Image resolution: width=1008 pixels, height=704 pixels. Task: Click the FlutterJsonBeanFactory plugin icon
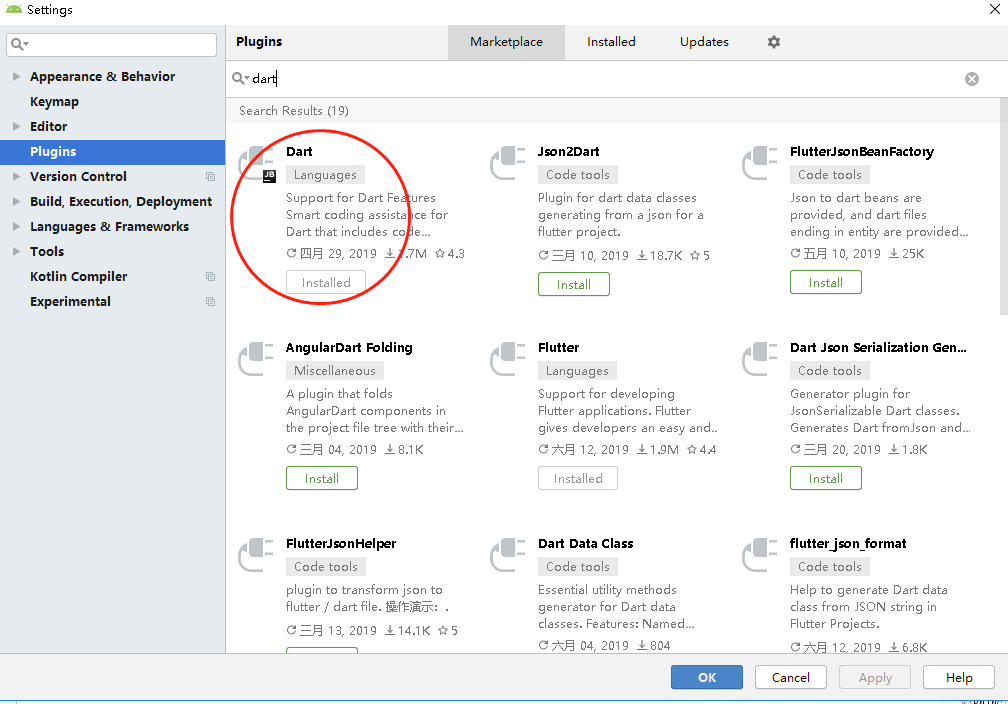click(x=760, y=163)
